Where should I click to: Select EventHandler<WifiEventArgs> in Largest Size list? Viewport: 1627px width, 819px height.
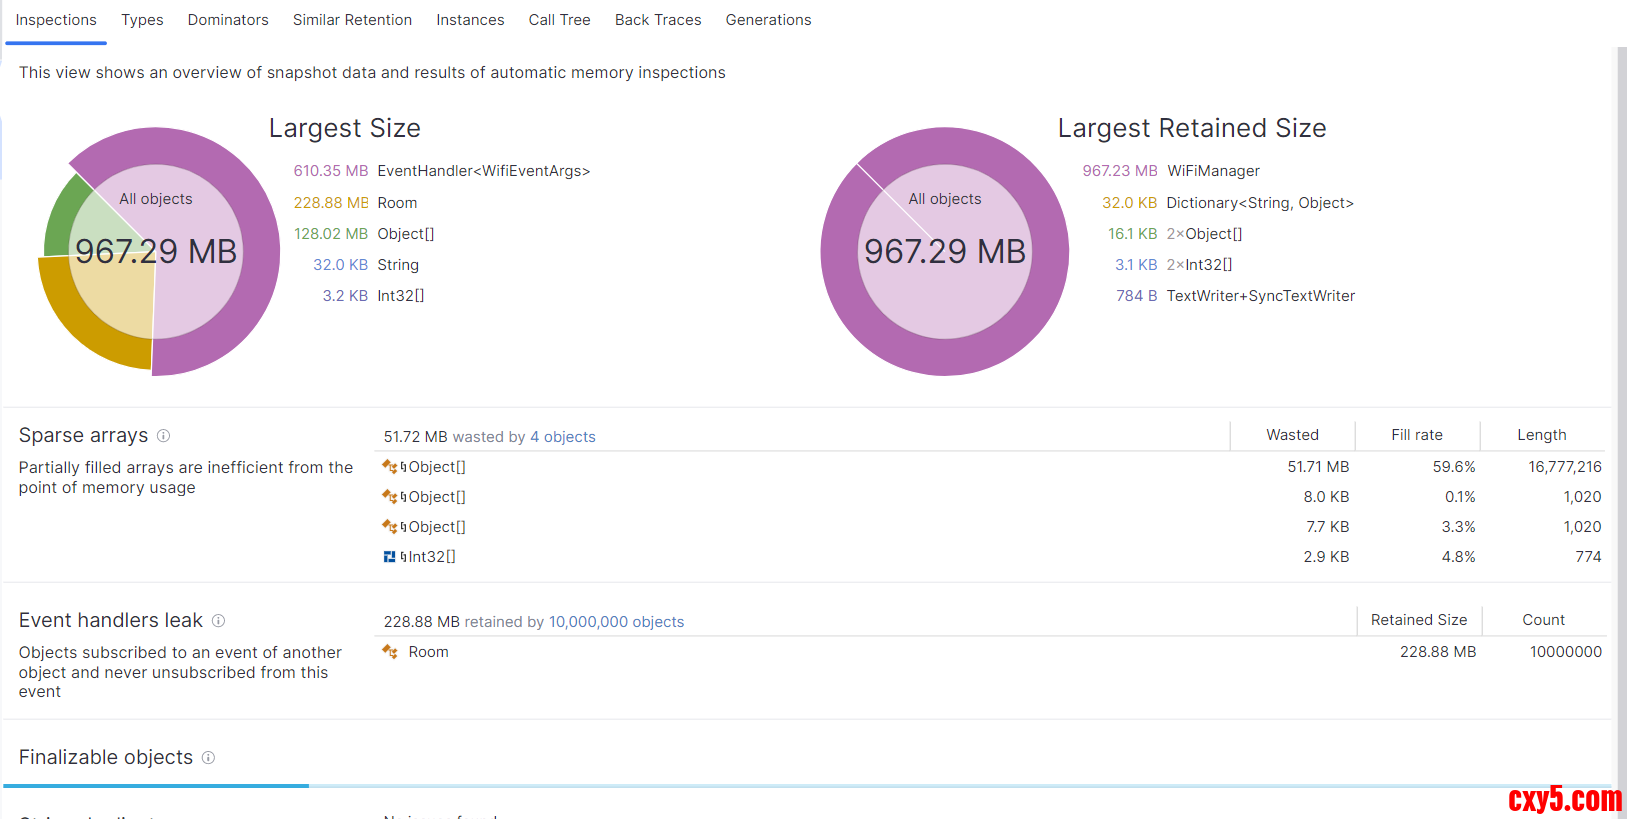coord(483,171)
